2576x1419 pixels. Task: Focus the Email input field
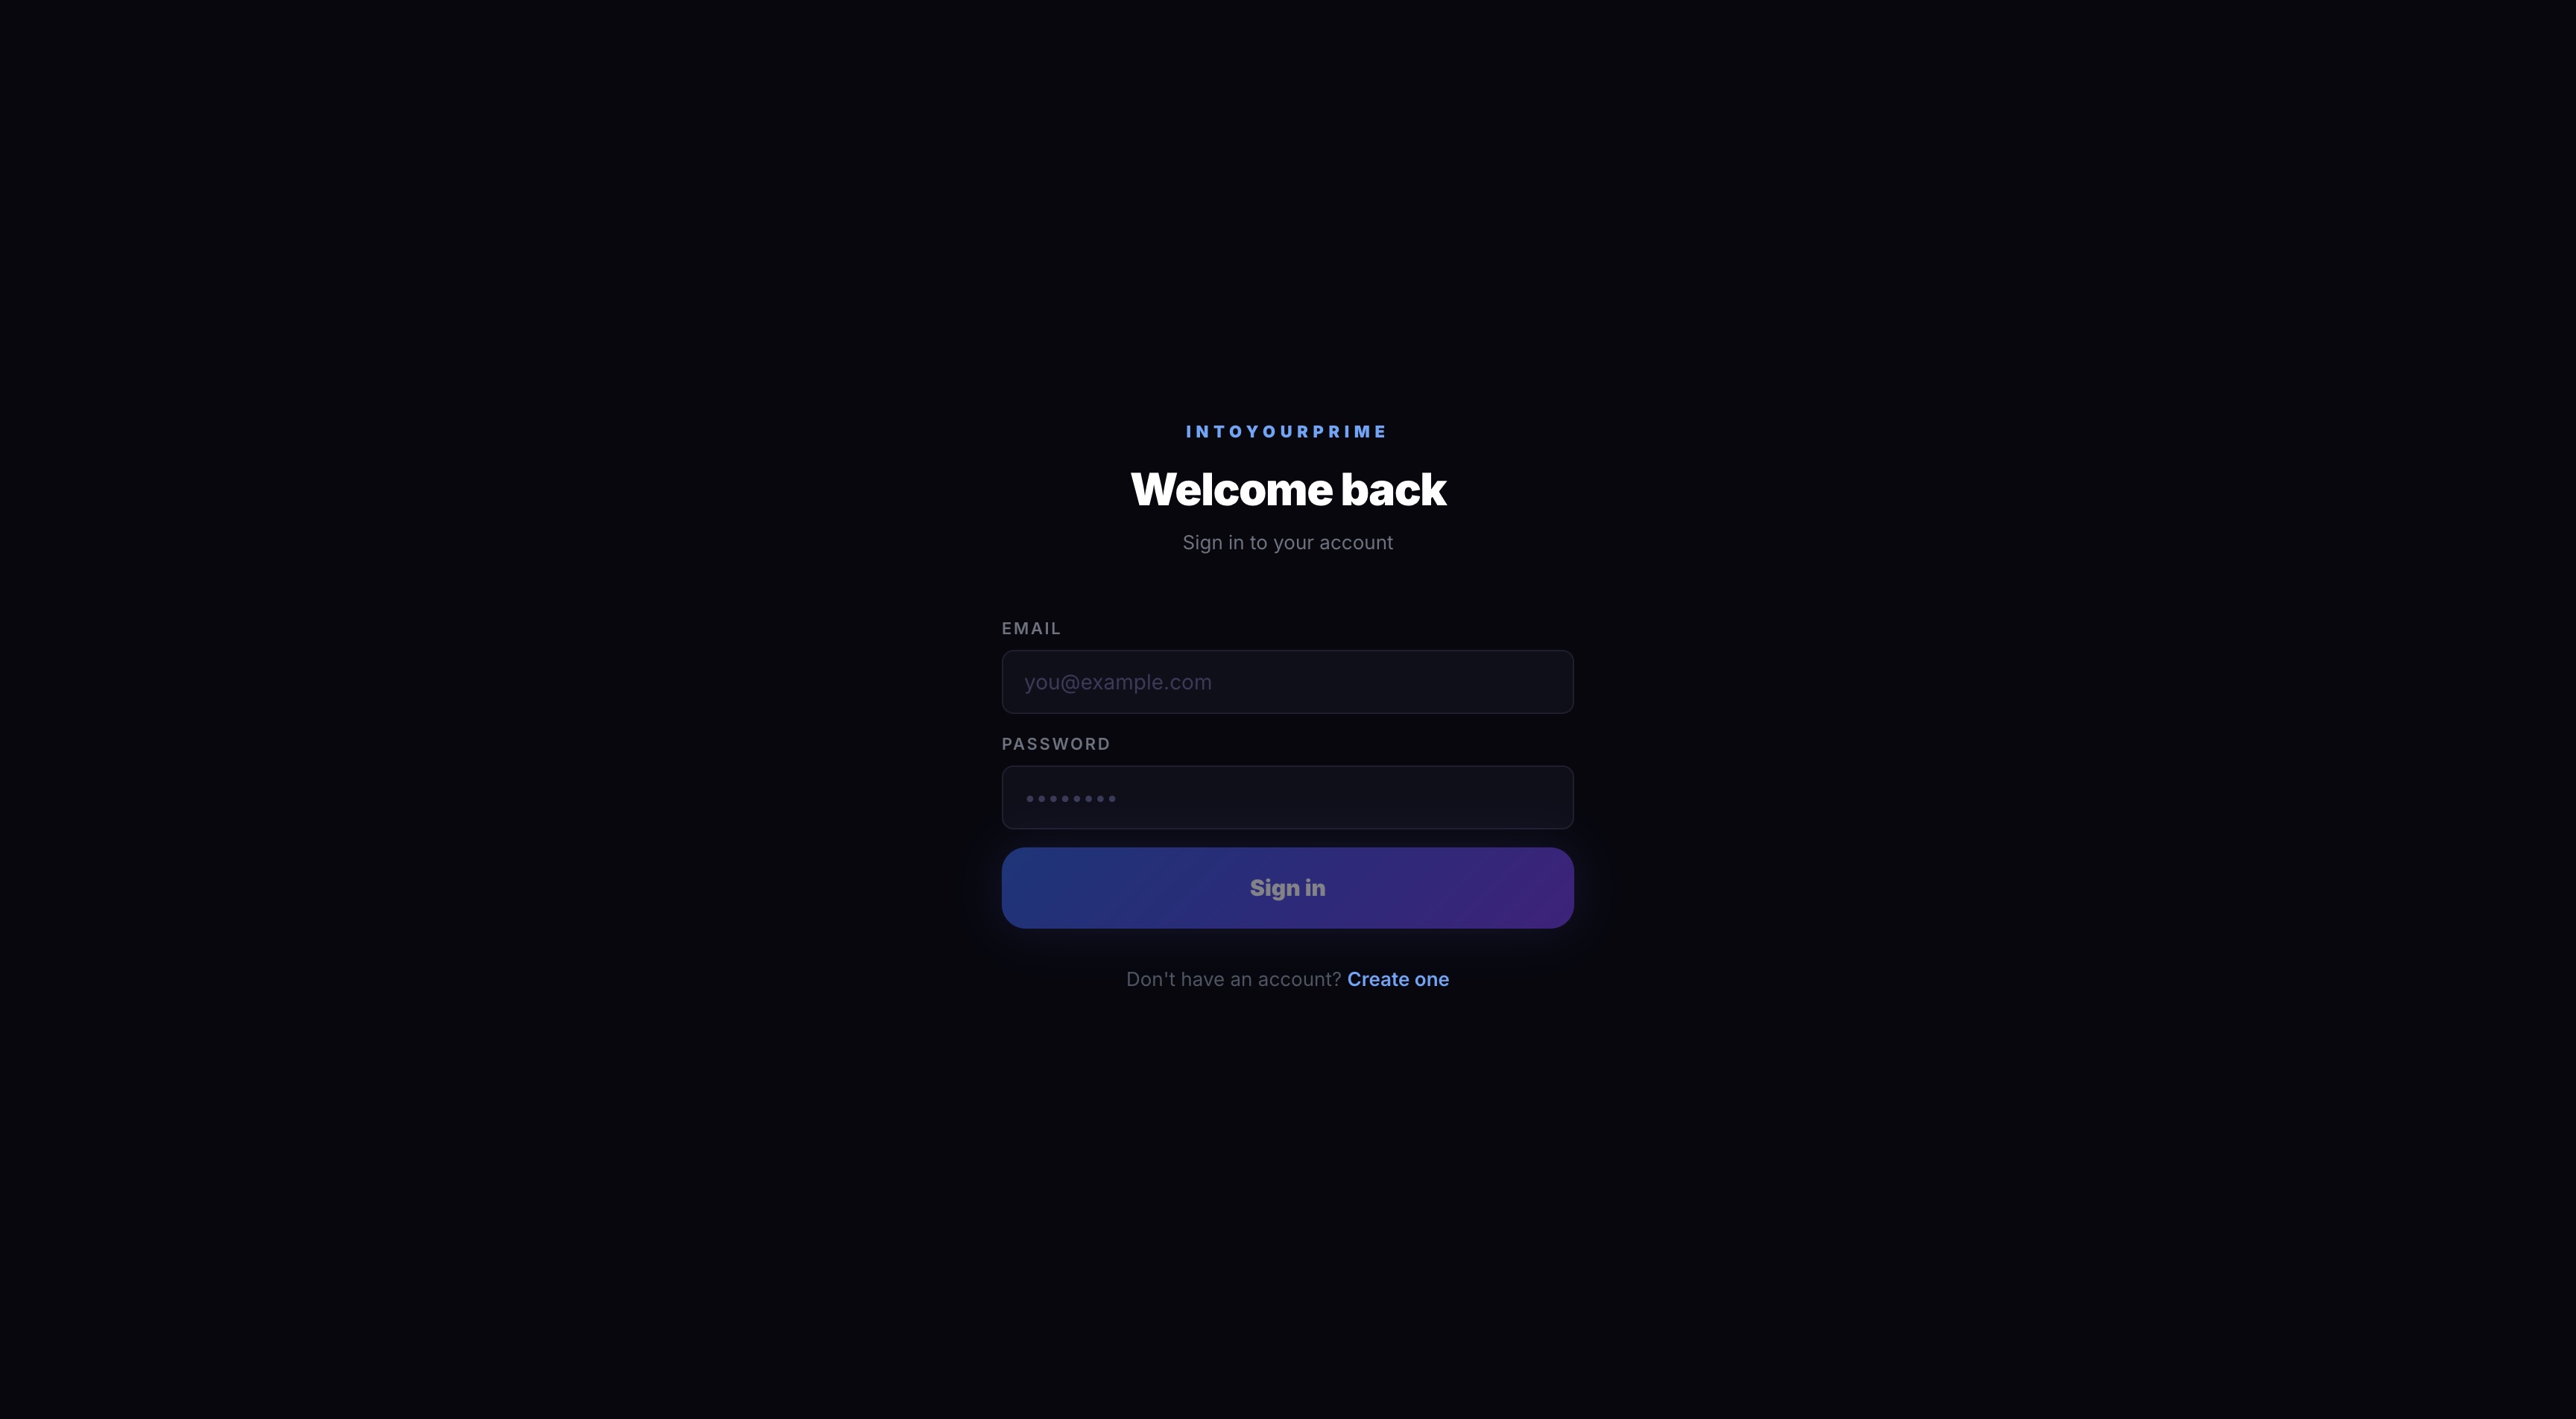pos(1287,682)
